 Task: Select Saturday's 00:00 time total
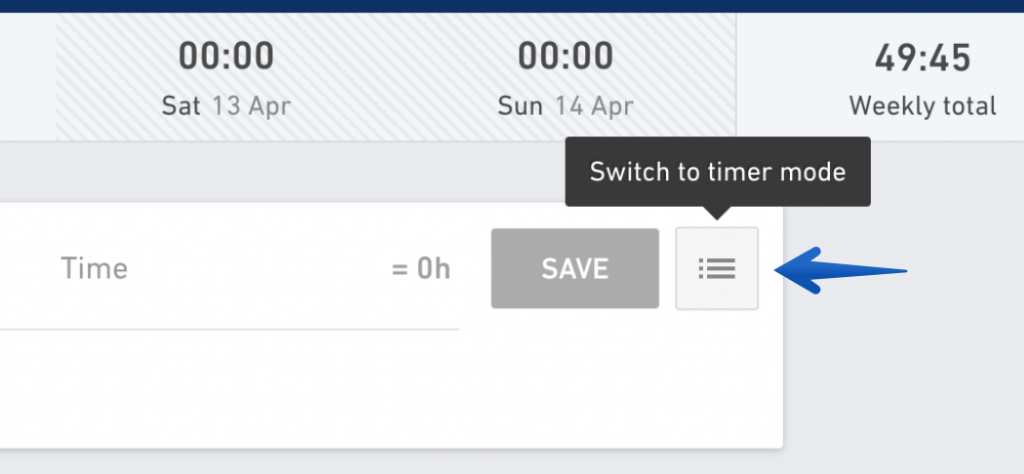tap(226, 56)
